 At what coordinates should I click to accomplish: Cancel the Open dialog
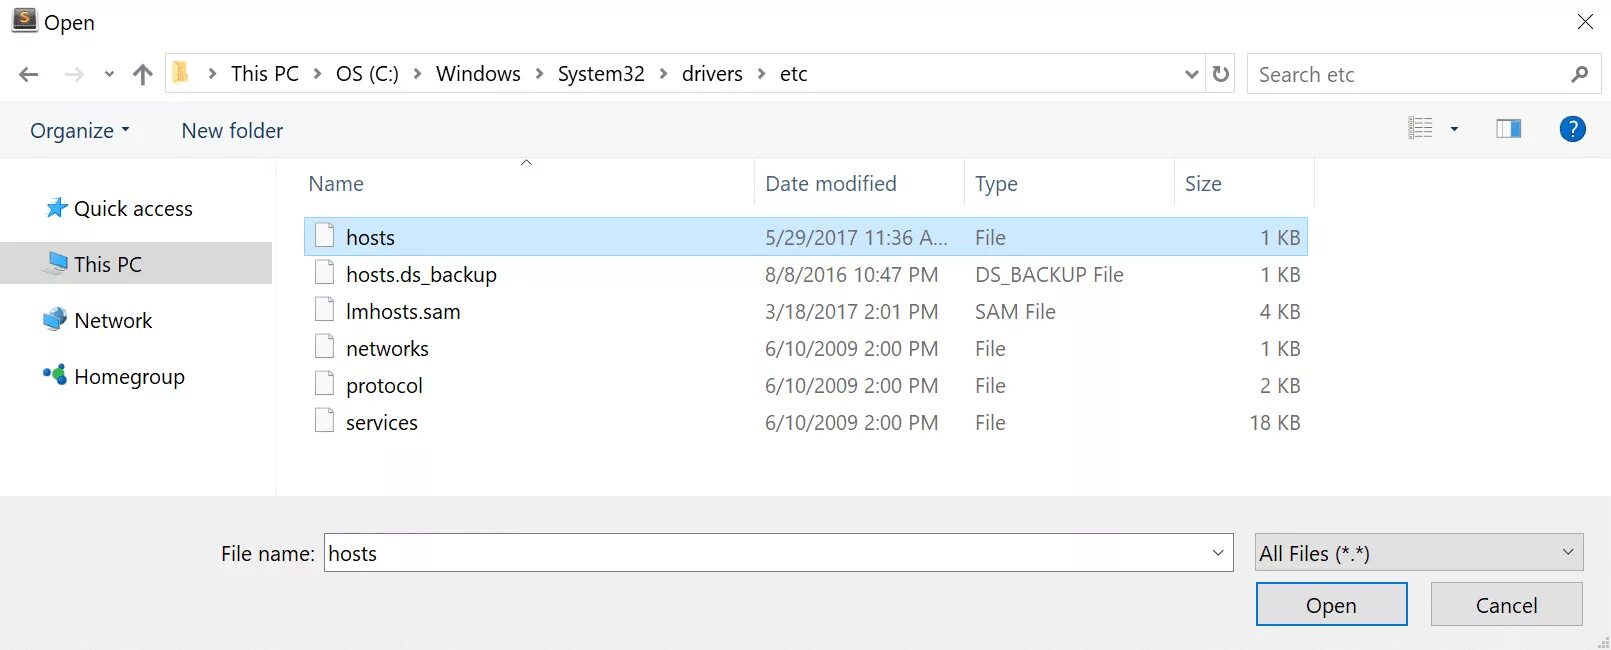click(x=1506, y=605)
